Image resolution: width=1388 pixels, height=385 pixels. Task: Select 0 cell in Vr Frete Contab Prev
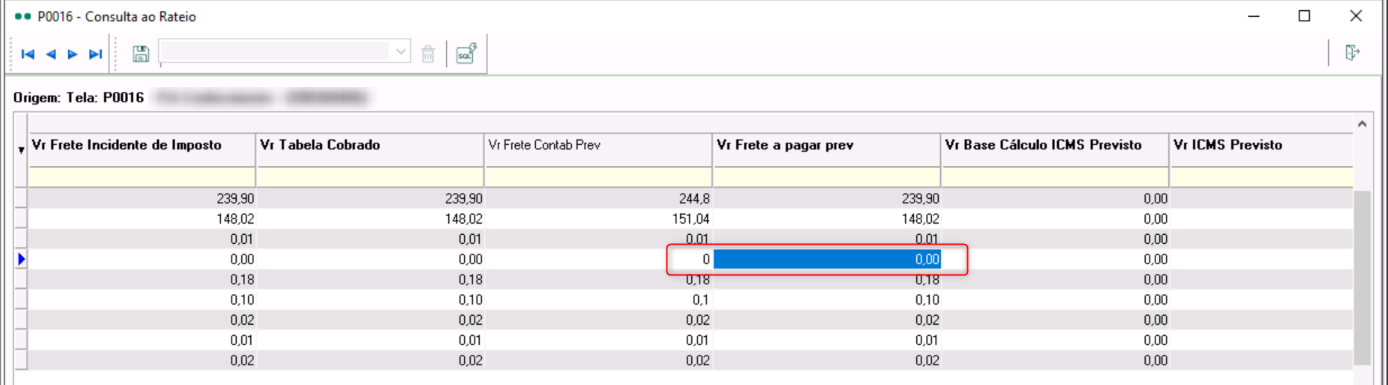tap(598, 259)
